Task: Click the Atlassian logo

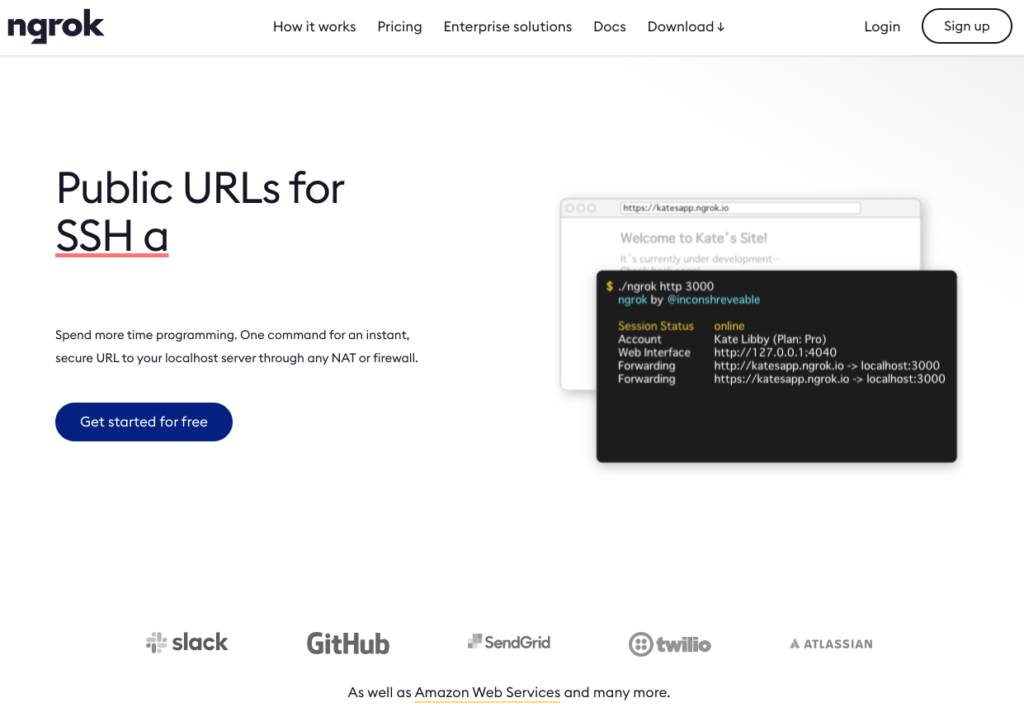Action: (x=831, y=644)
